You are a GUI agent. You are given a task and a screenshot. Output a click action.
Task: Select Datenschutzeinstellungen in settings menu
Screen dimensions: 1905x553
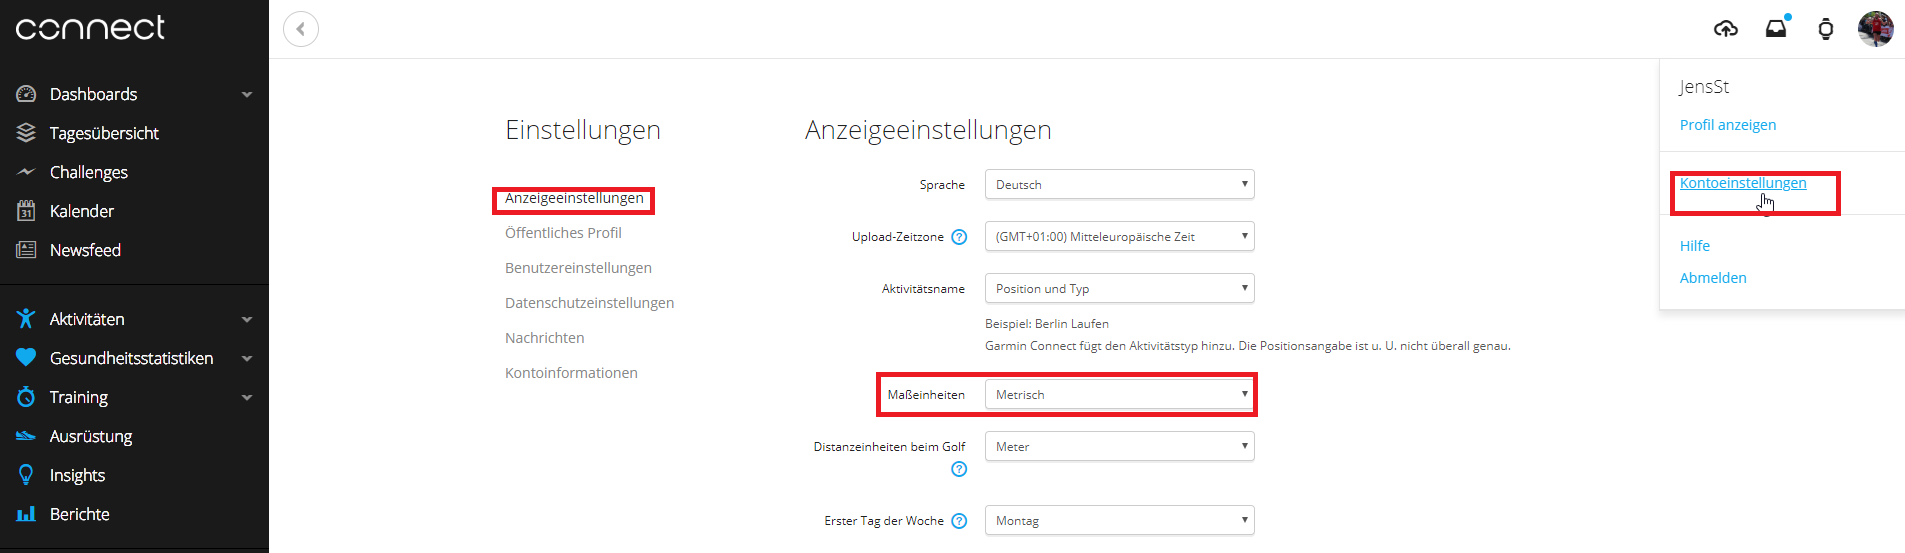click(589, 303)
